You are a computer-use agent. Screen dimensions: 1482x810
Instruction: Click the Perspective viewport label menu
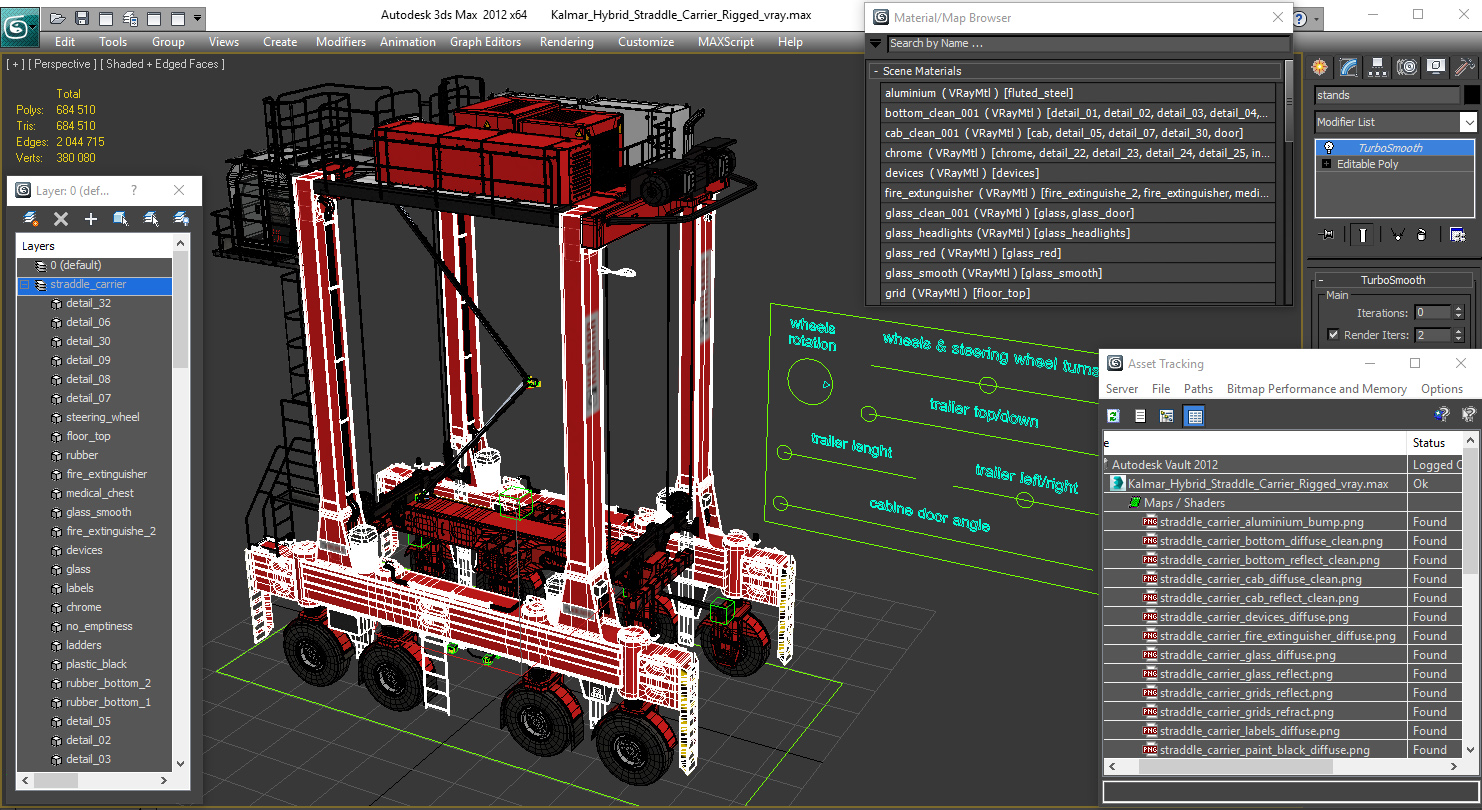pos(63,64)
